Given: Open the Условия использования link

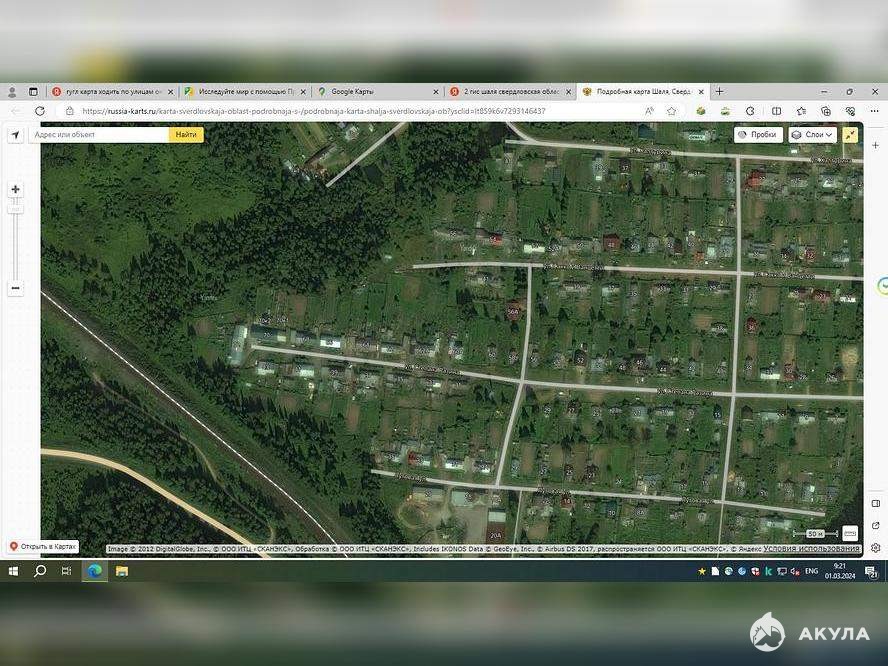Looking at the screenshot, I should click(x=811, y=549).
